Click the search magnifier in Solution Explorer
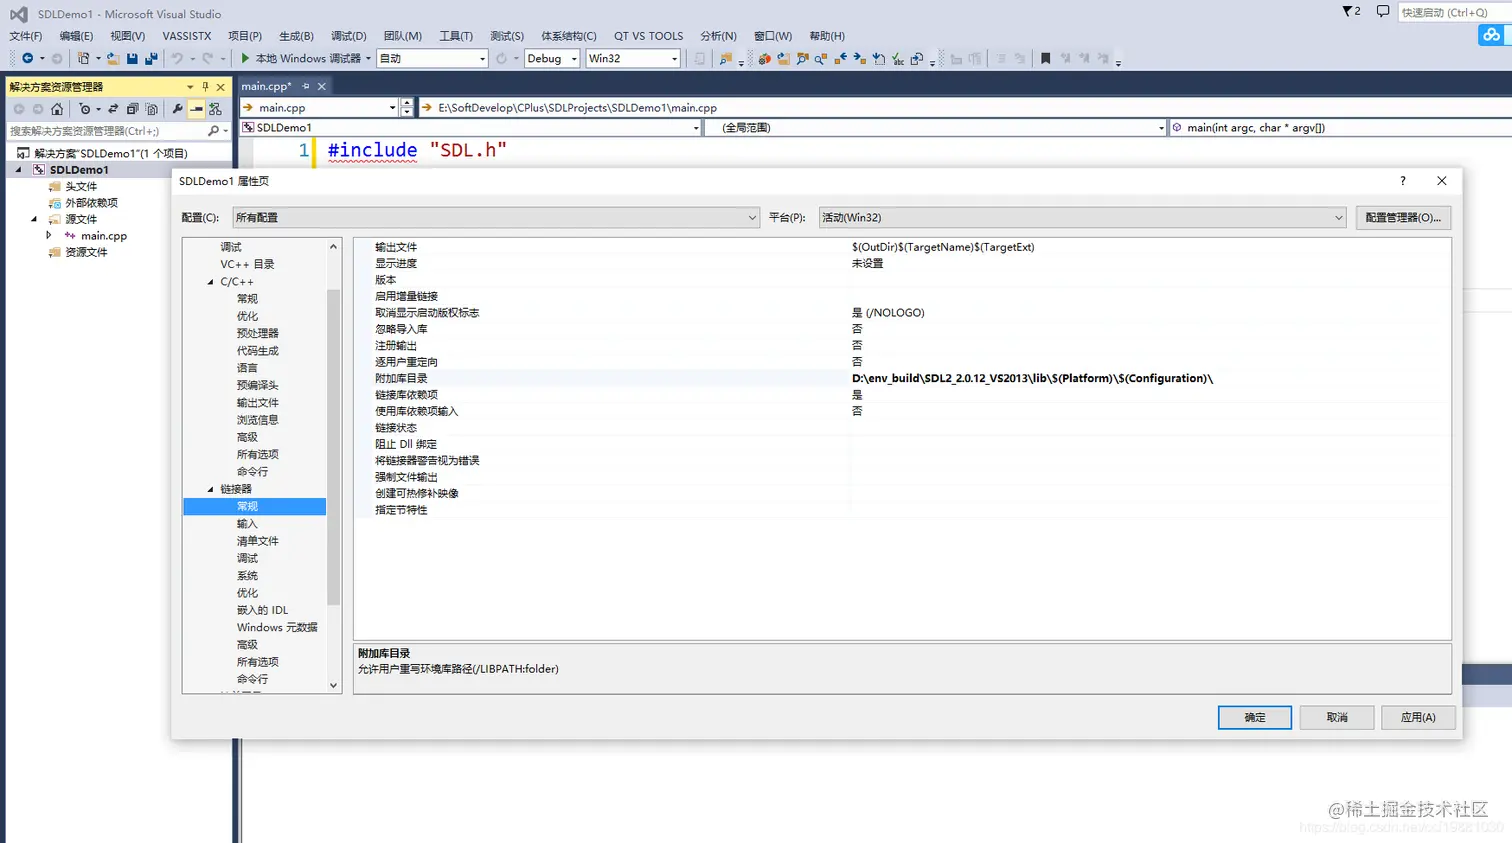The width and height of the screenshot is (1512, 843). click(213, 131)
